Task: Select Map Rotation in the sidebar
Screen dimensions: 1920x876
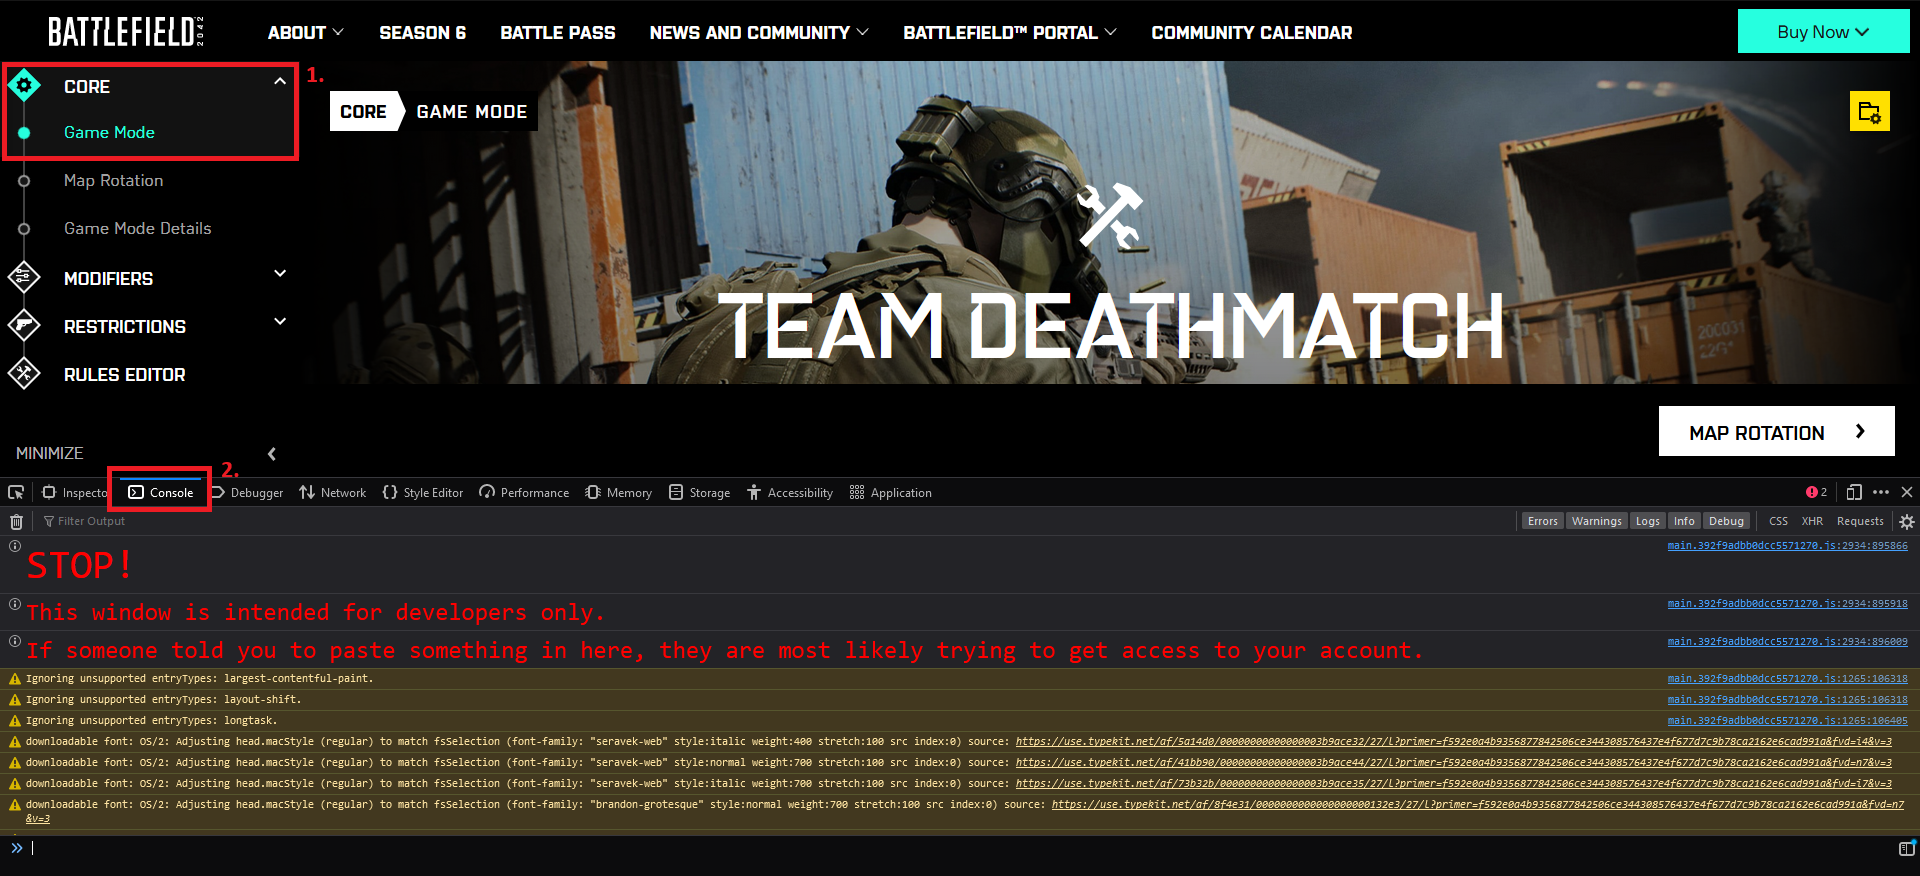Action: point(113,180)
